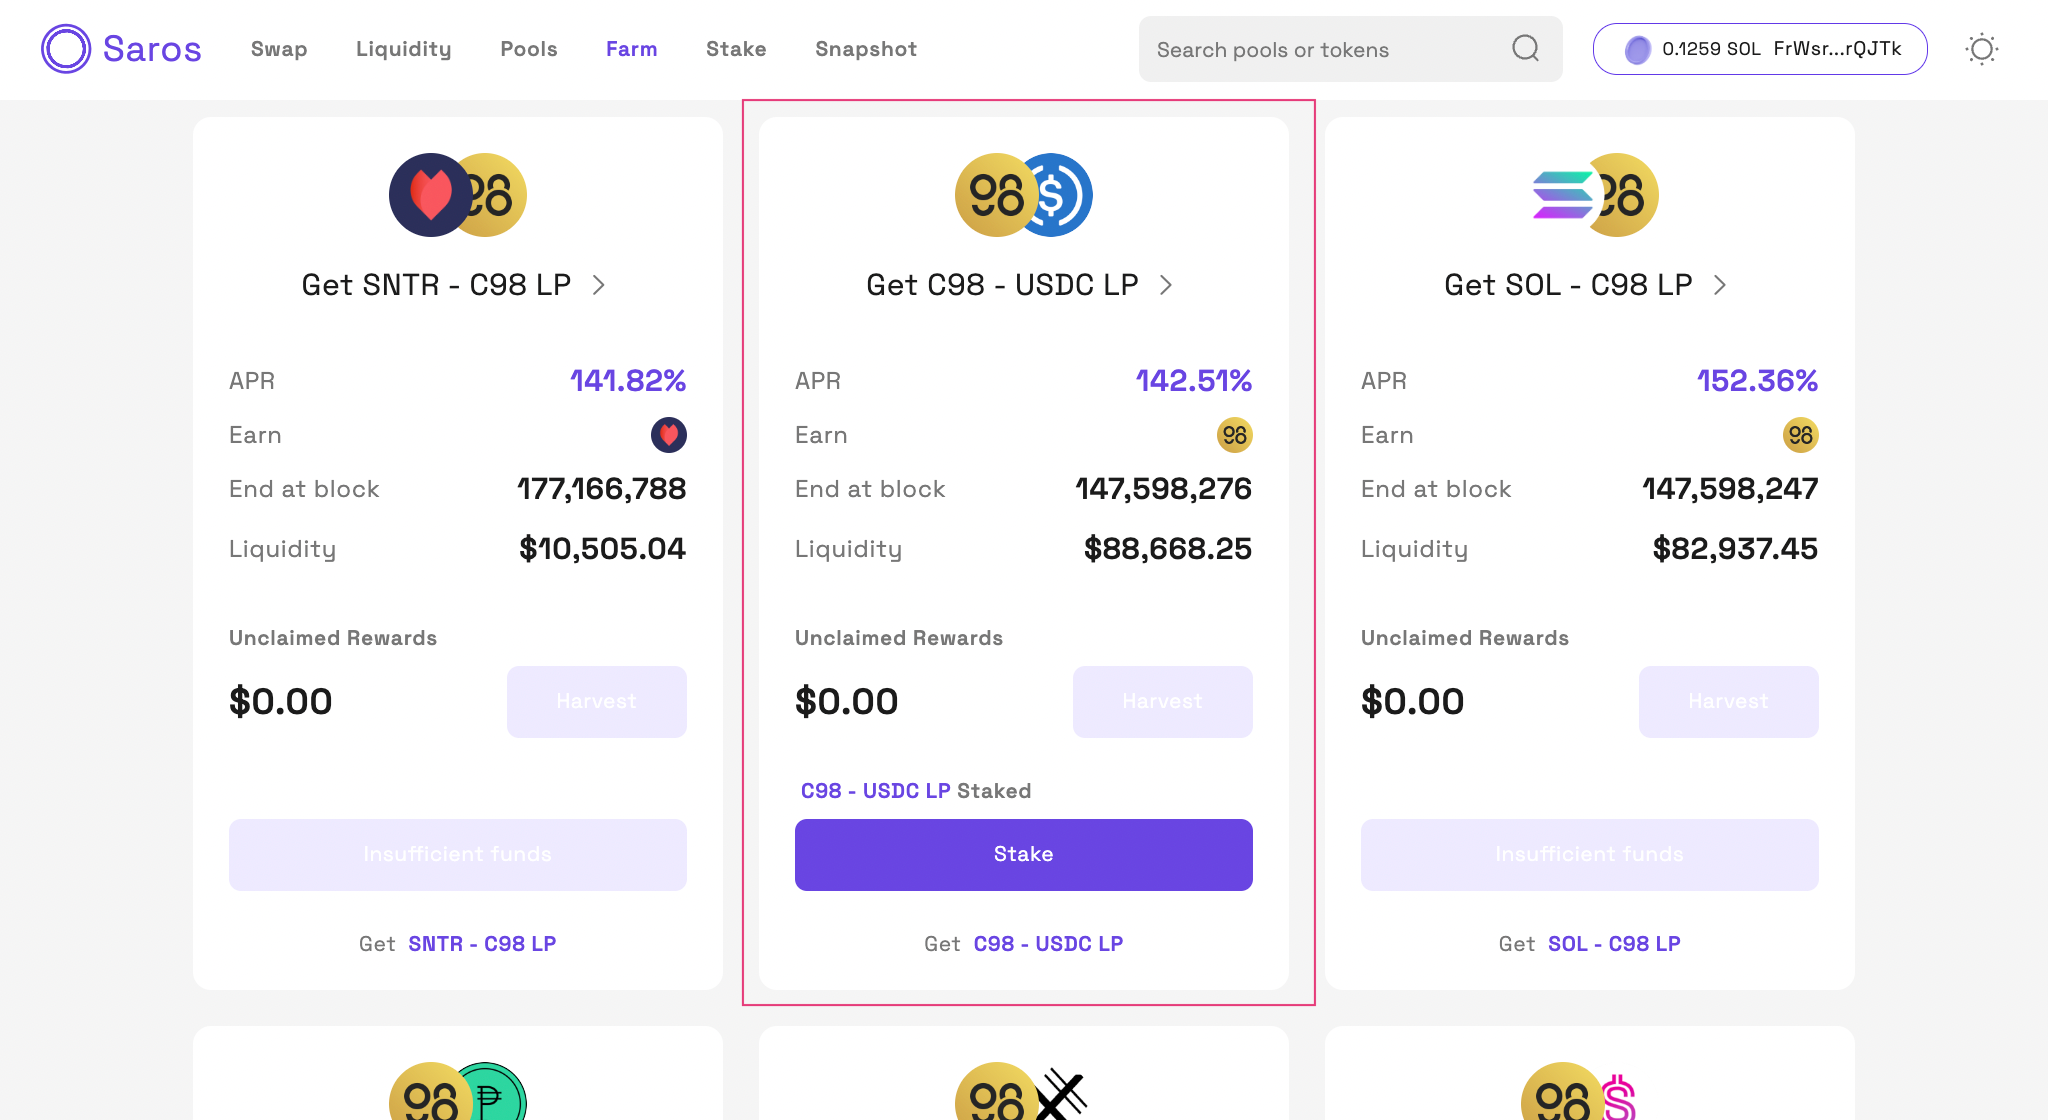Toggle the light/dark theme sun icon

(x=1981, y=49)
